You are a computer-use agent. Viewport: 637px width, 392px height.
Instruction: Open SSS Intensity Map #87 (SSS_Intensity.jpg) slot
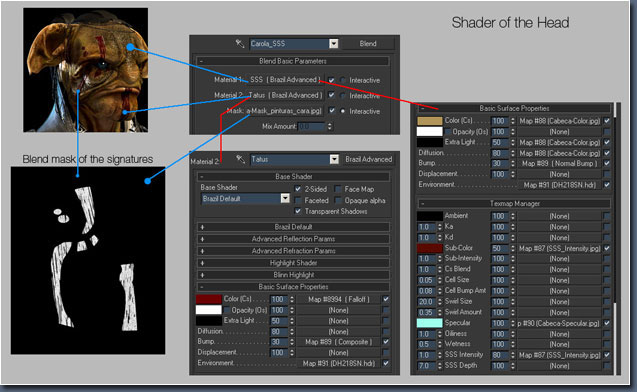point(559,355)
